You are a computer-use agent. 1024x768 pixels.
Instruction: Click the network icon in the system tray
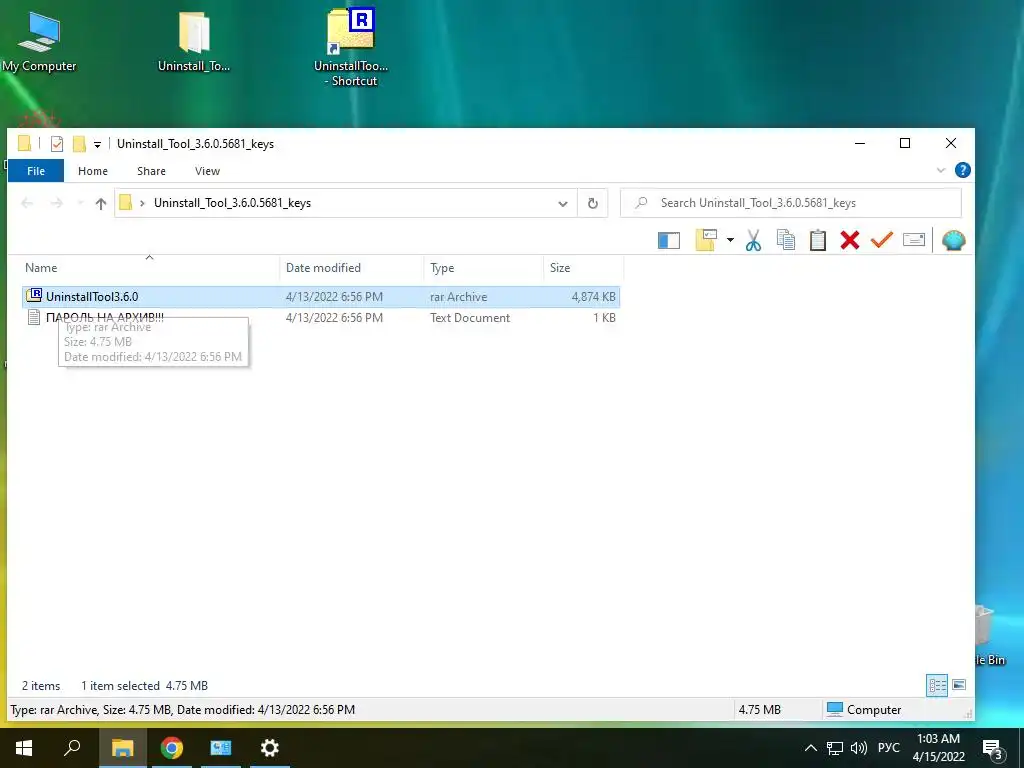(835, 748)
